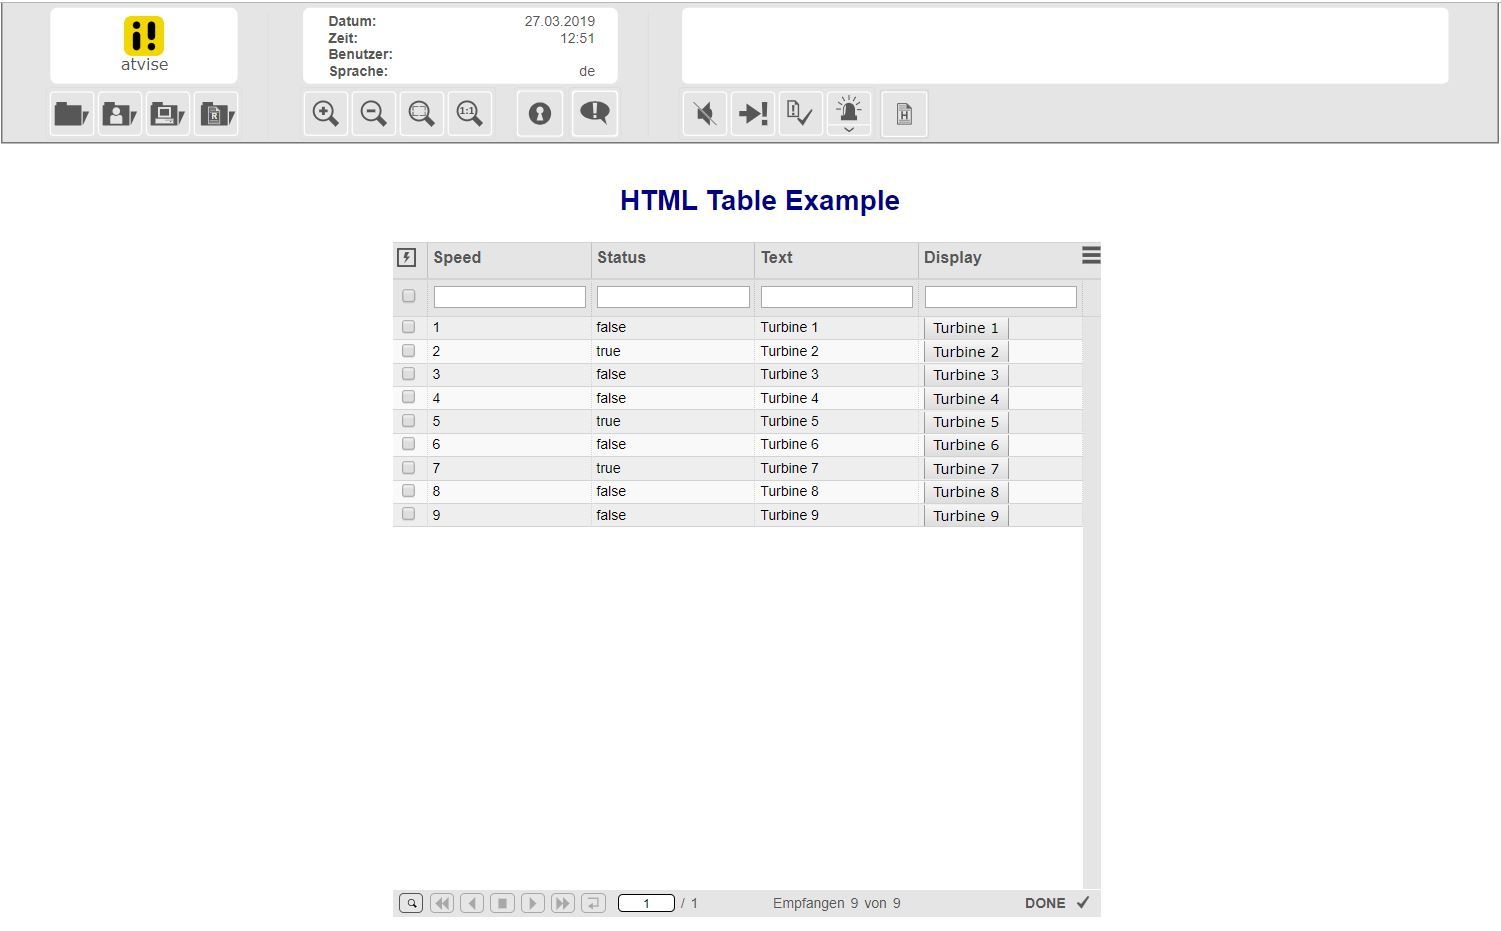Sort by the Speed column header
This screenshot has width=1501, height=931.
pyautogui.click(x=509, y=258)
